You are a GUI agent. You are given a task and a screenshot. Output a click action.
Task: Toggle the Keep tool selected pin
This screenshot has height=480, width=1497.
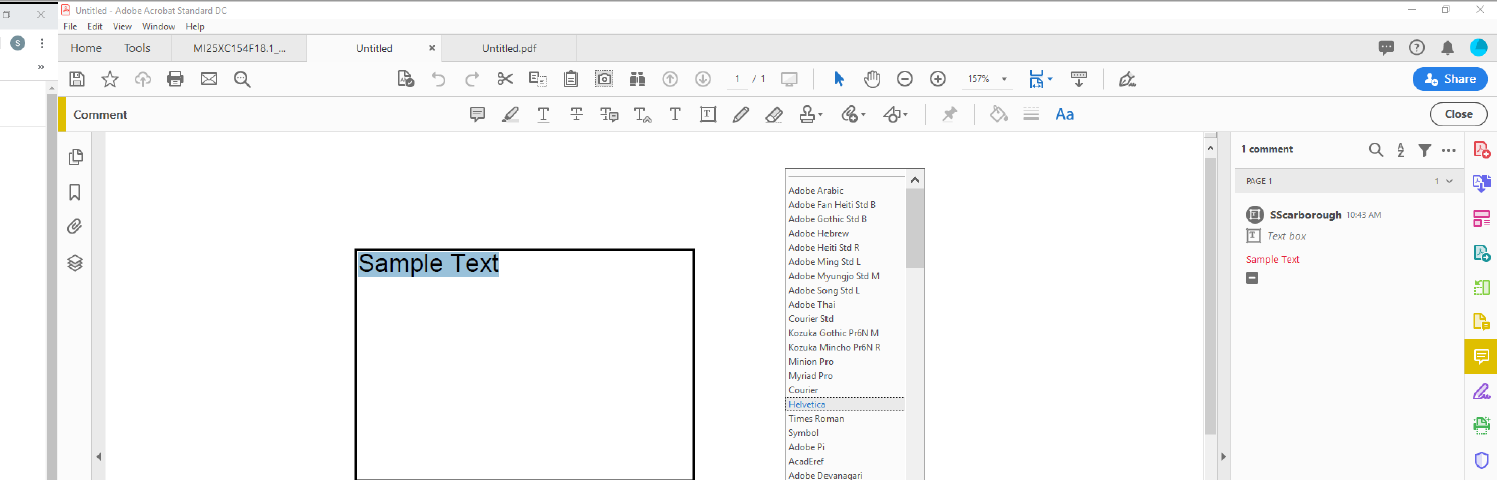(950, 115)
